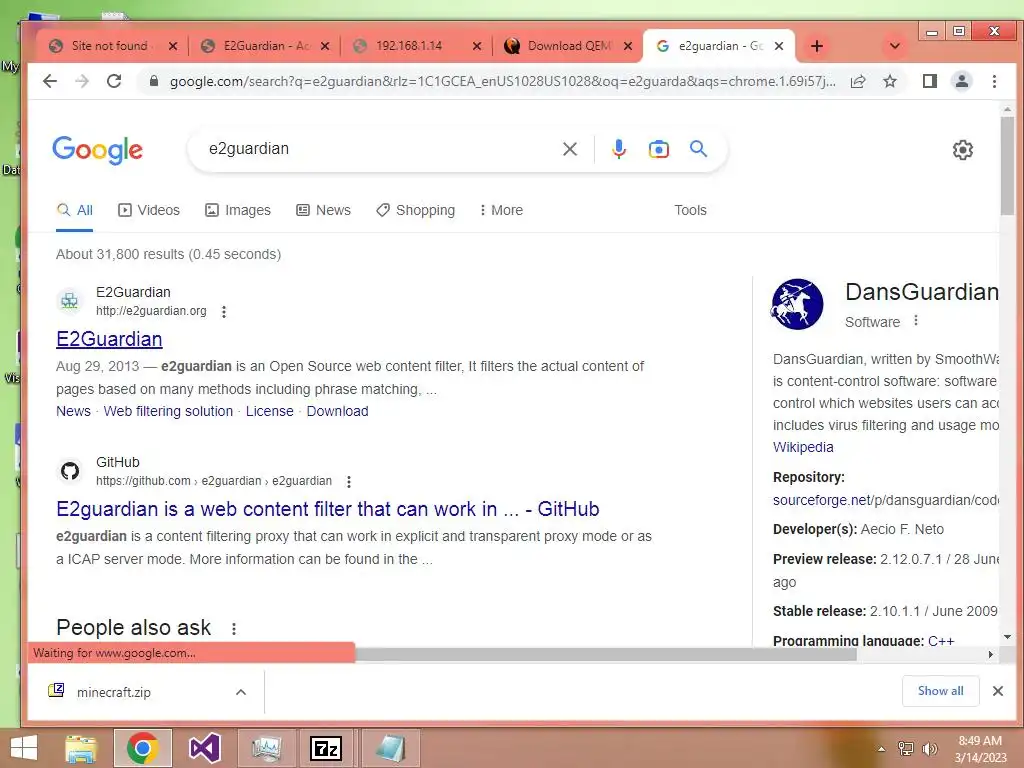The height and width of the screenshot is (768, 1024).
Task: Open the GitHub E2guardian result link
Action: (x=328, y=509)
